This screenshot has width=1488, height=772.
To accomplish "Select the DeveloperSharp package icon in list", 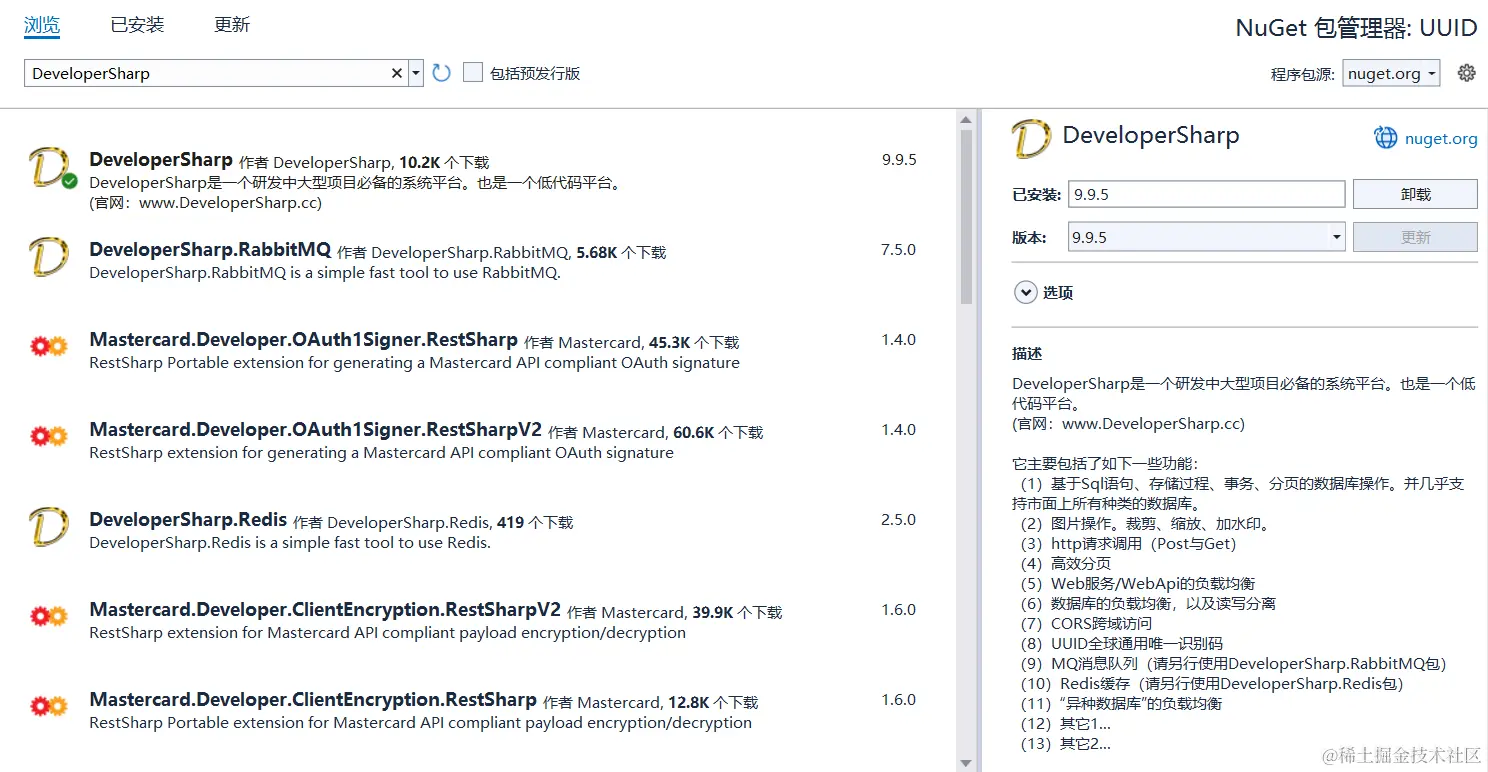I will (48, 167).
